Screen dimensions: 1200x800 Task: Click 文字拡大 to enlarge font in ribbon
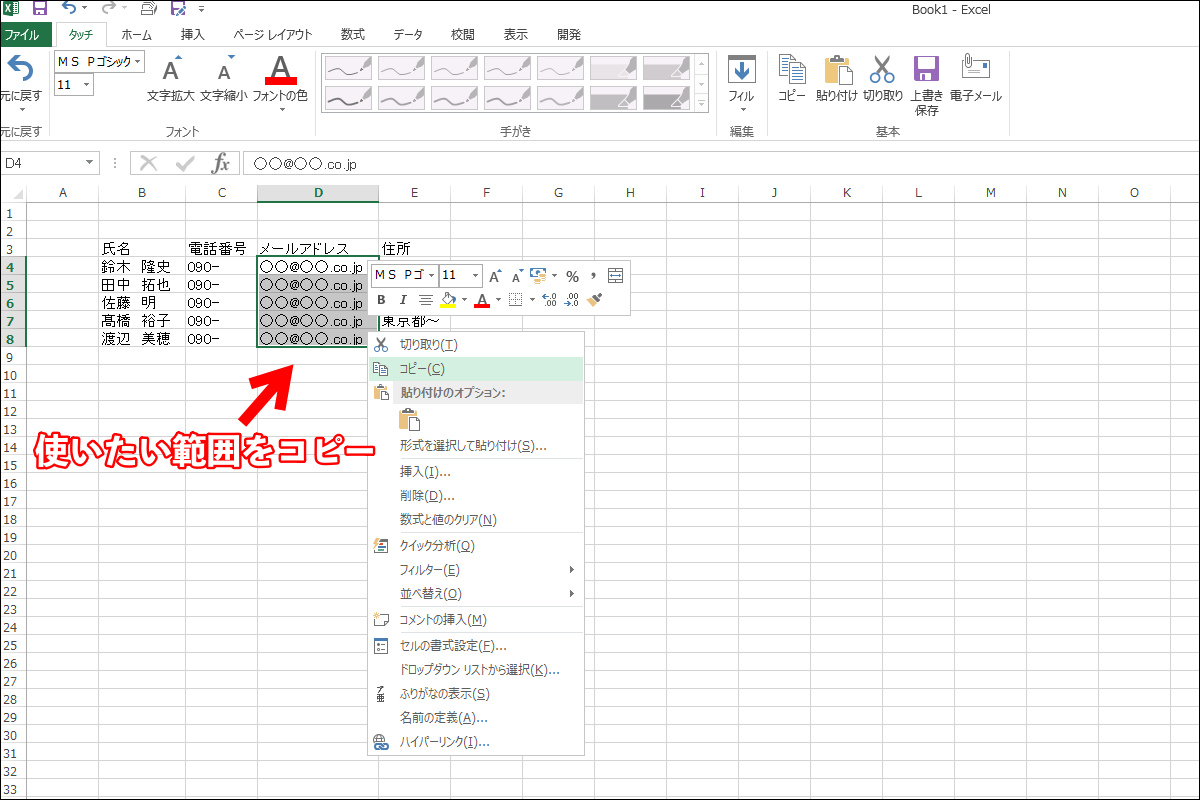[x=172, y=79]
